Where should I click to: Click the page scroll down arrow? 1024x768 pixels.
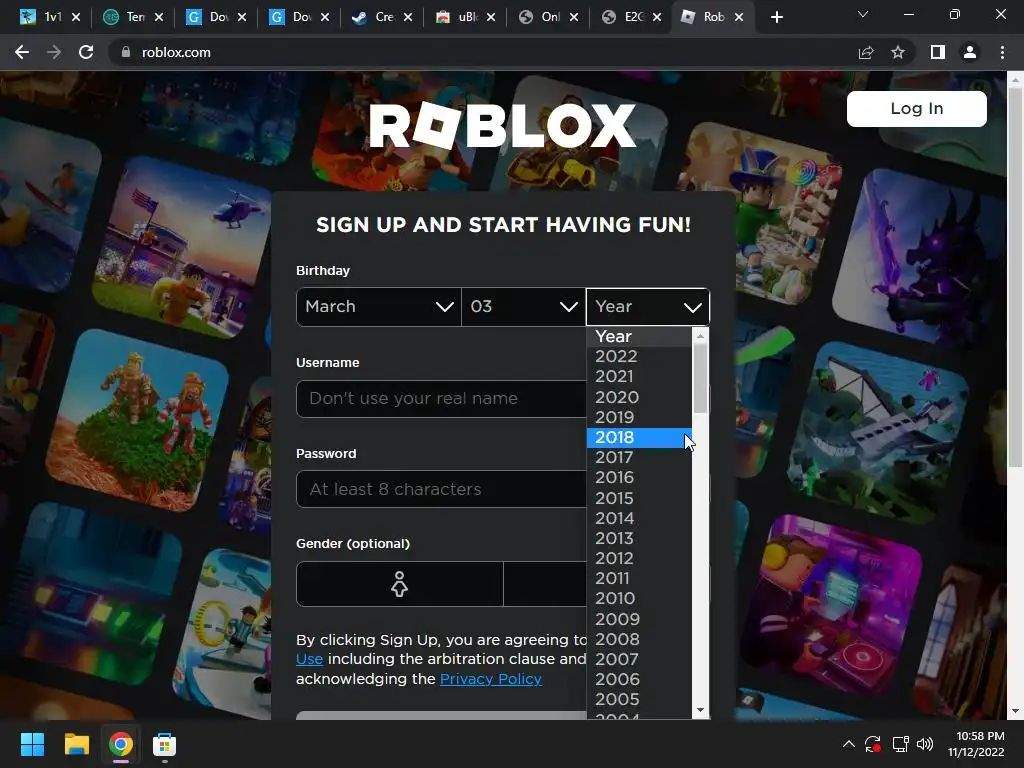click(1015, 711)
